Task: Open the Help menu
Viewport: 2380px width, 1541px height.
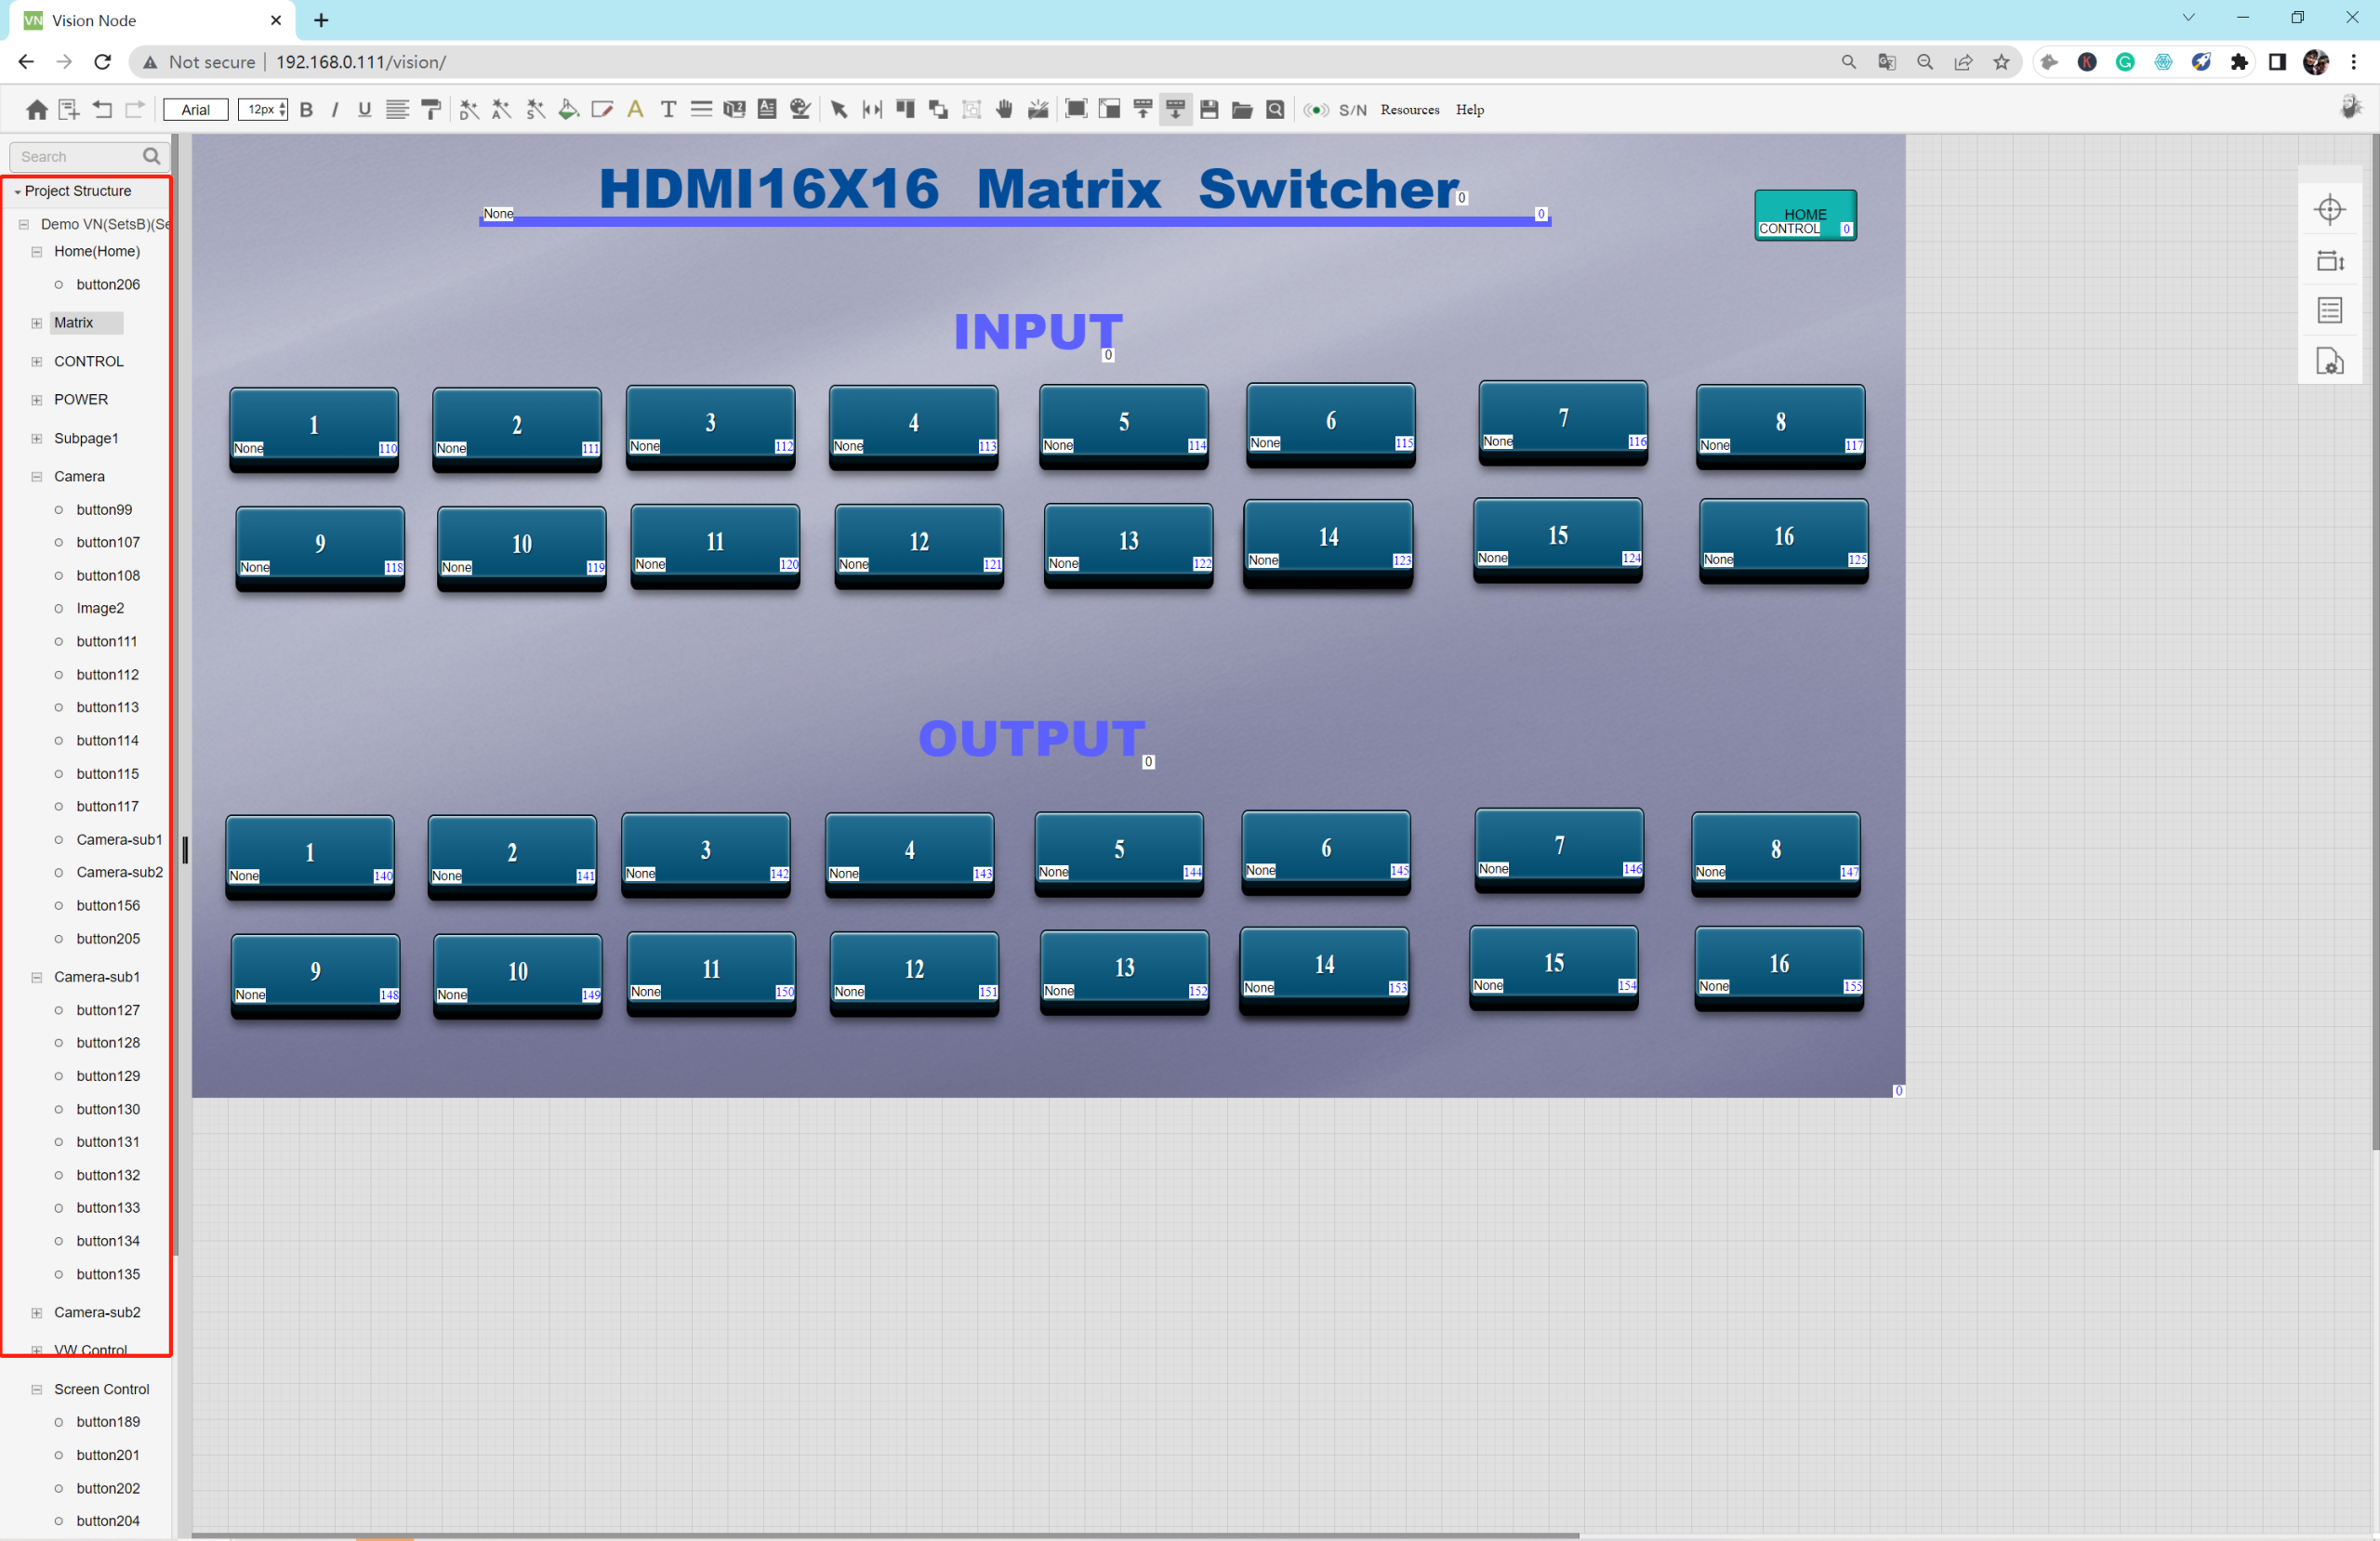Action: pos(1469,110)
